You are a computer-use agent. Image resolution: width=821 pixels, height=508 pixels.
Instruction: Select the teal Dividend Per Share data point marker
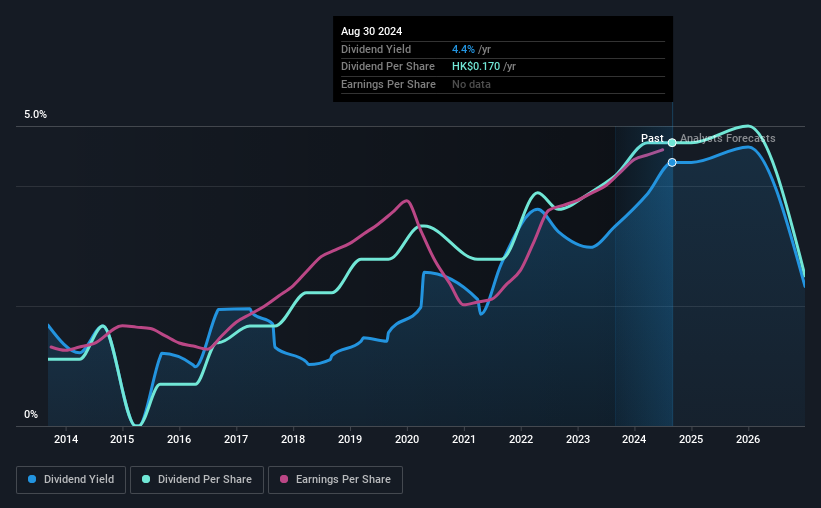pyautogui.click(x=672, y=142)
